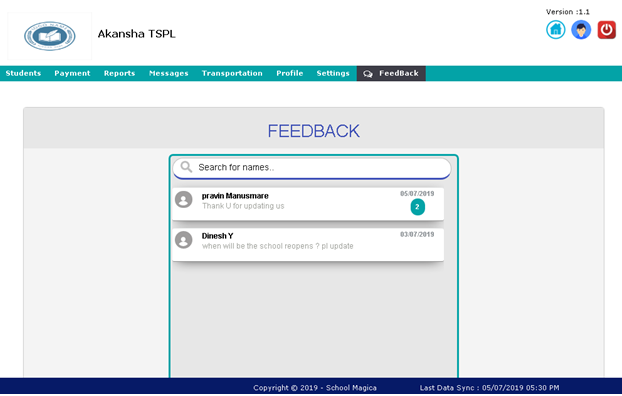Click the Akansha TSPL school name

point(136,34)
